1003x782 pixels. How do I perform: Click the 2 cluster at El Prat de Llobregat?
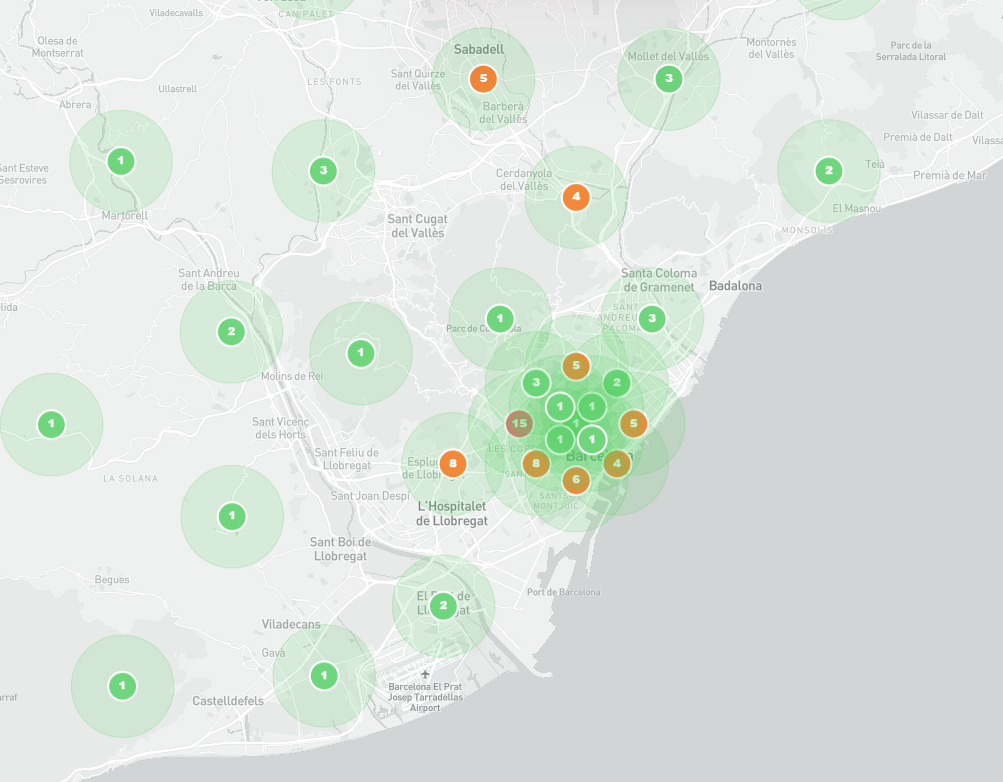coord(443,606)
